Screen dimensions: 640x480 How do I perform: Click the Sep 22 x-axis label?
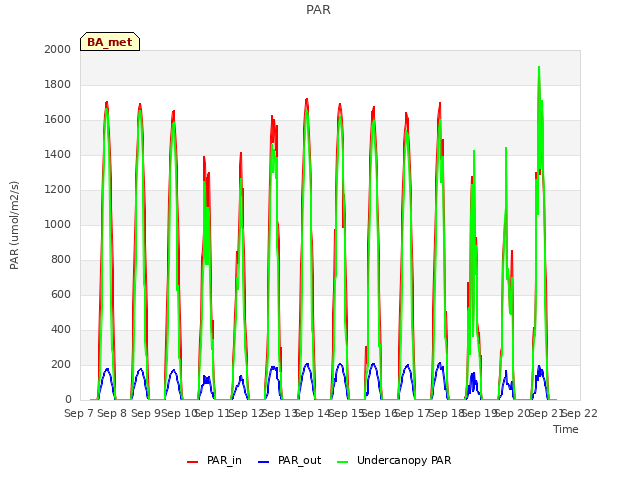click(x=580, y=413)
